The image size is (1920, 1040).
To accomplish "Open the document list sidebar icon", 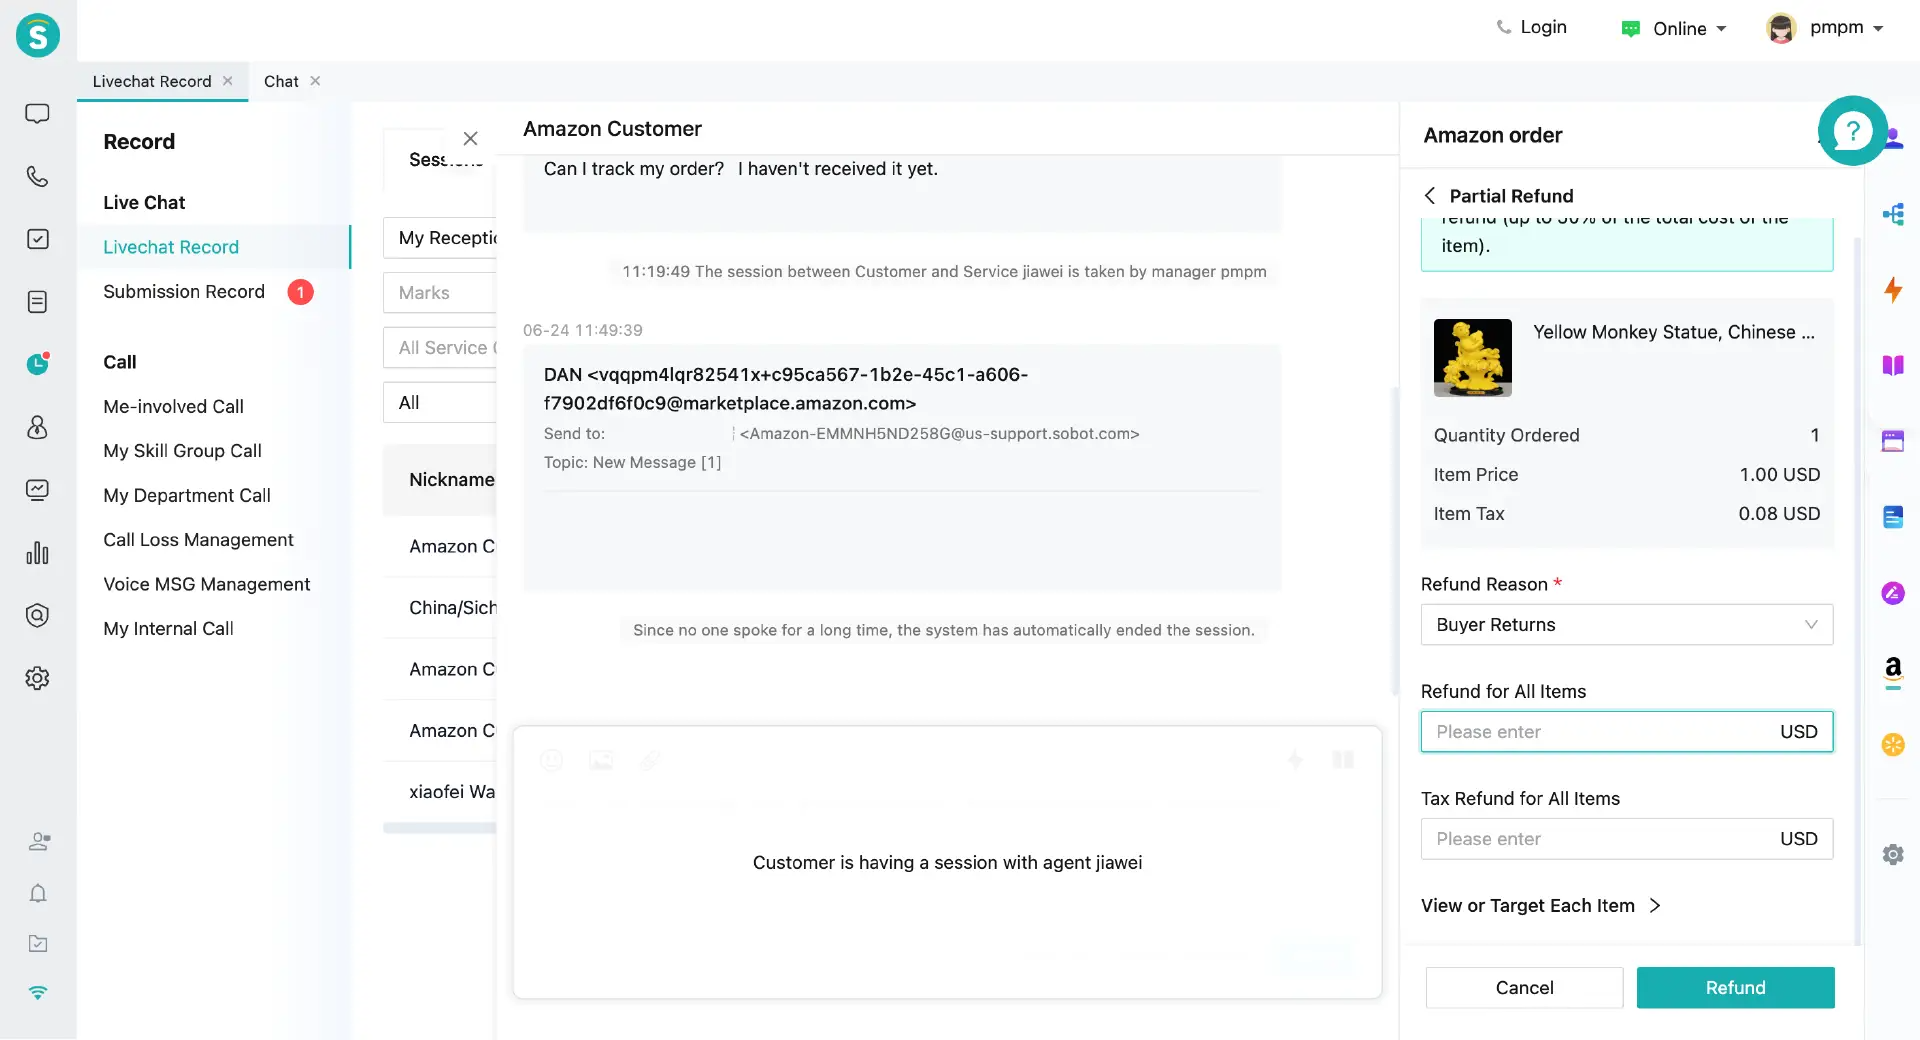I will point(37,302).
